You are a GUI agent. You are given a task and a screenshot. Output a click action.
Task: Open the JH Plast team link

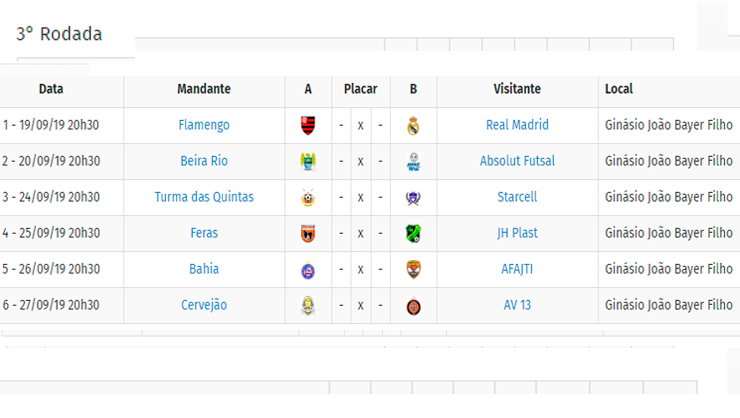tap(517, 233)
